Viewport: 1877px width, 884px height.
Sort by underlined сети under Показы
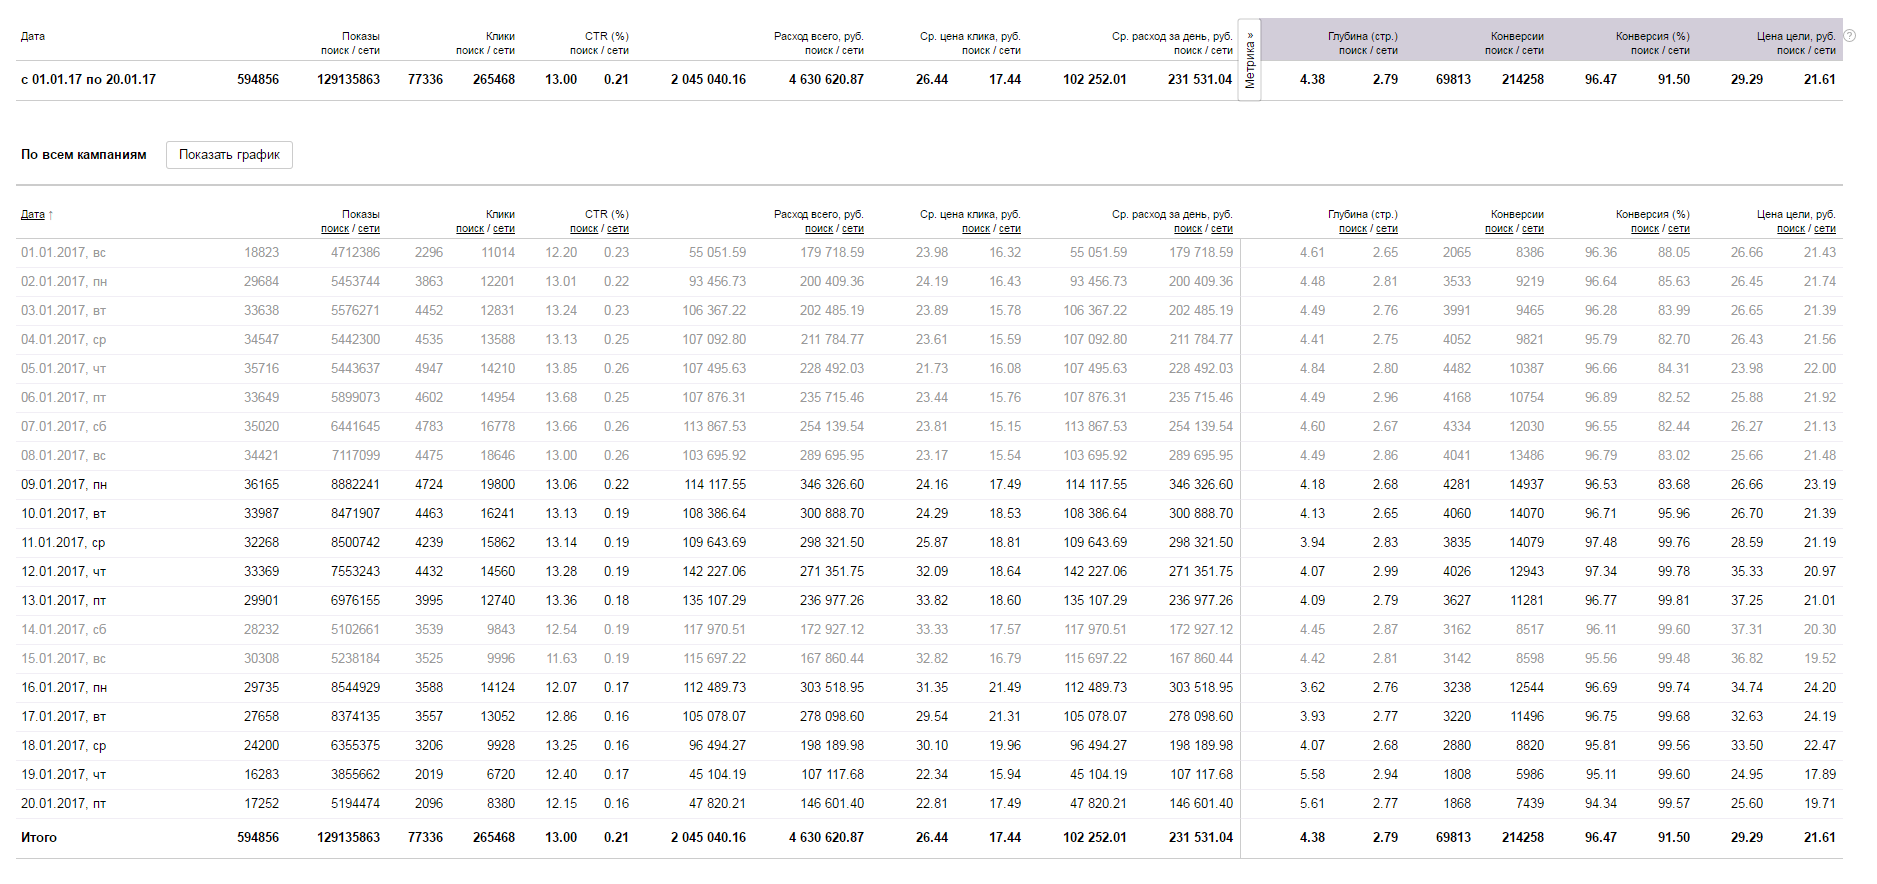(369, 229)
